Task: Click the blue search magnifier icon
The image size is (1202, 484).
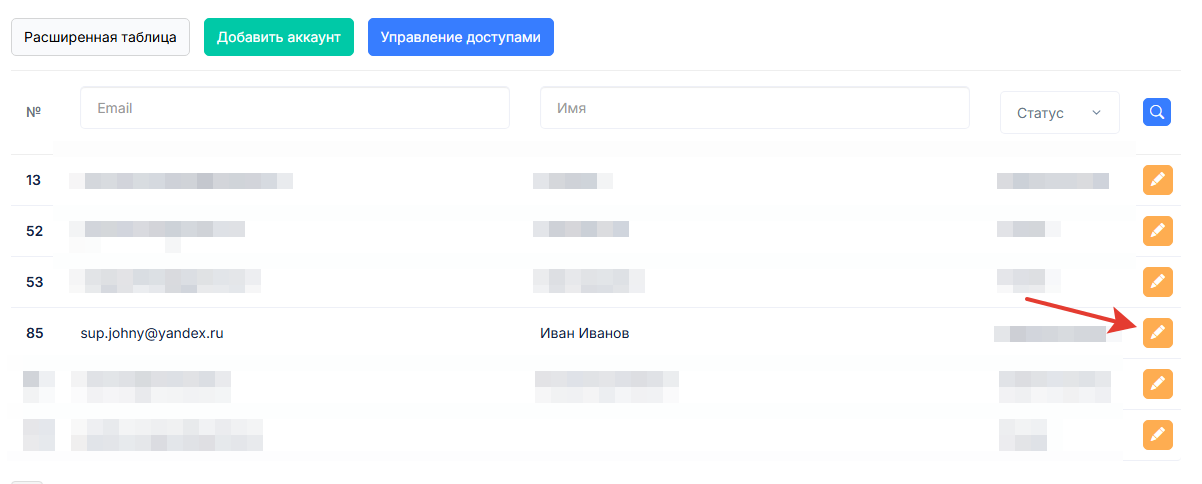Action: (x=1157, y=112)
